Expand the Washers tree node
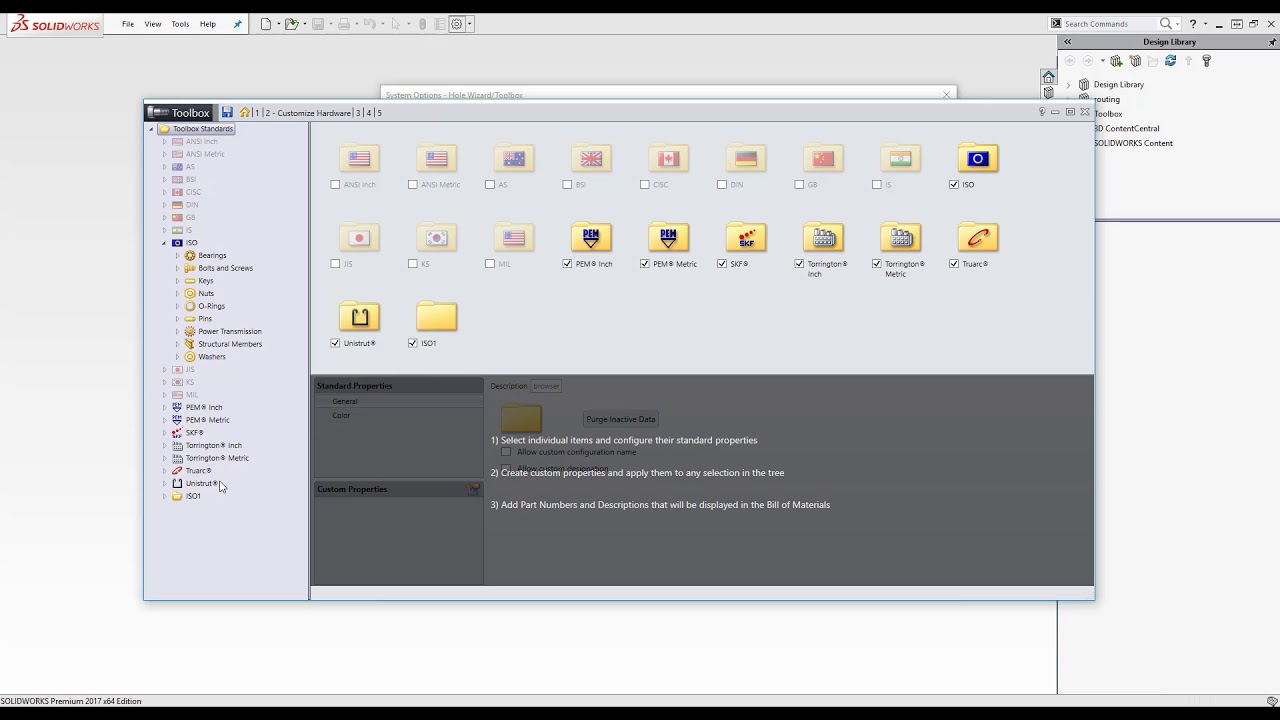Image resolution: width=1280 pixels, height=720 pixels. point(177,357)
